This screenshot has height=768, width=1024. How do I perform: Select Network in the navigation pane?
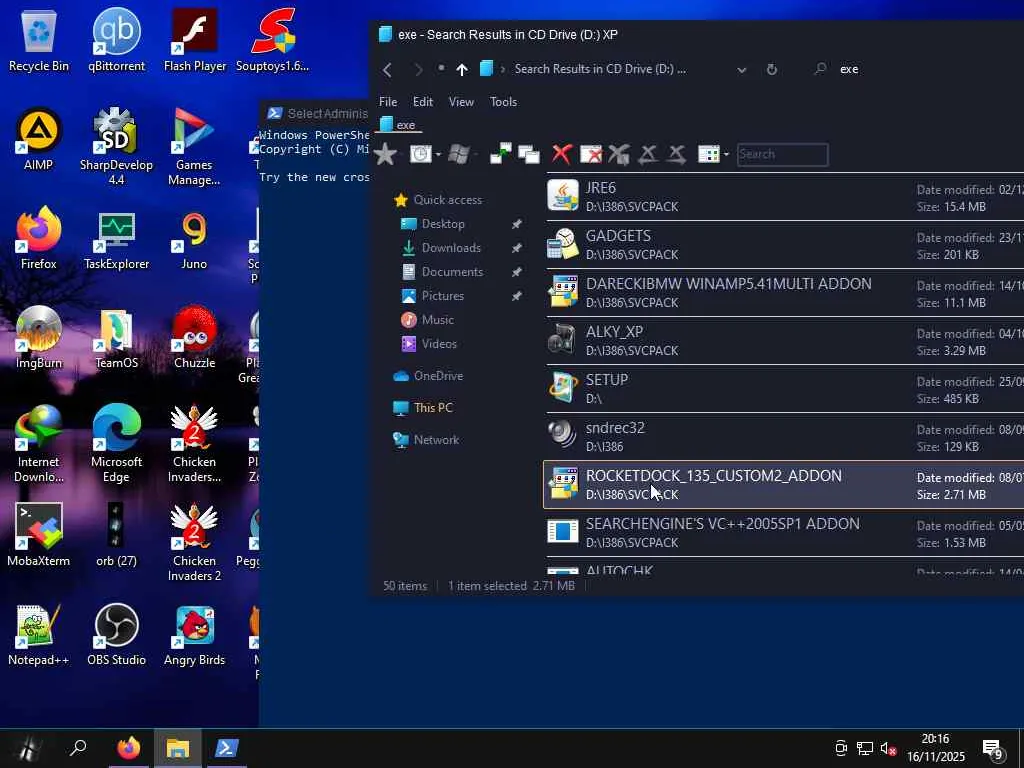point(426,440)
